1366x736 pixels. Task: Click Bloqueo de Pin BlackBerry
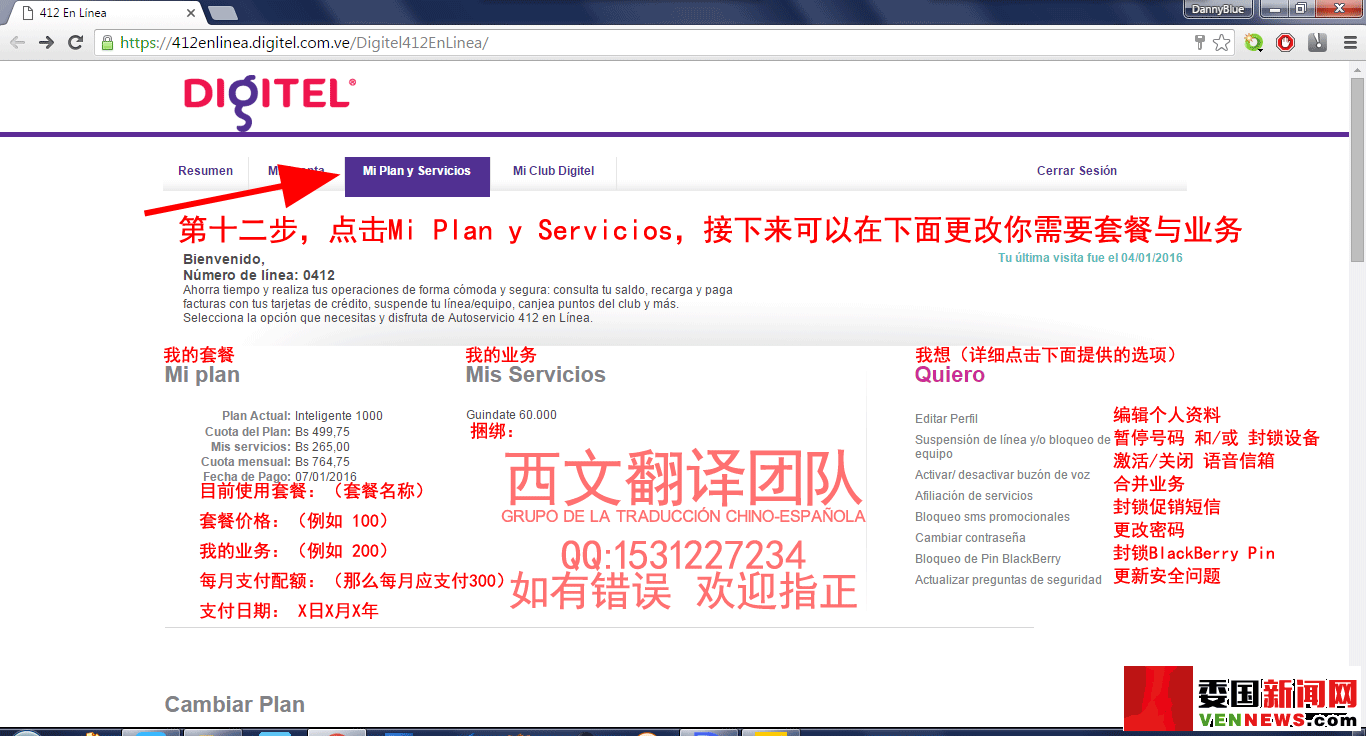pyautogui.click(x=988, y=559)
